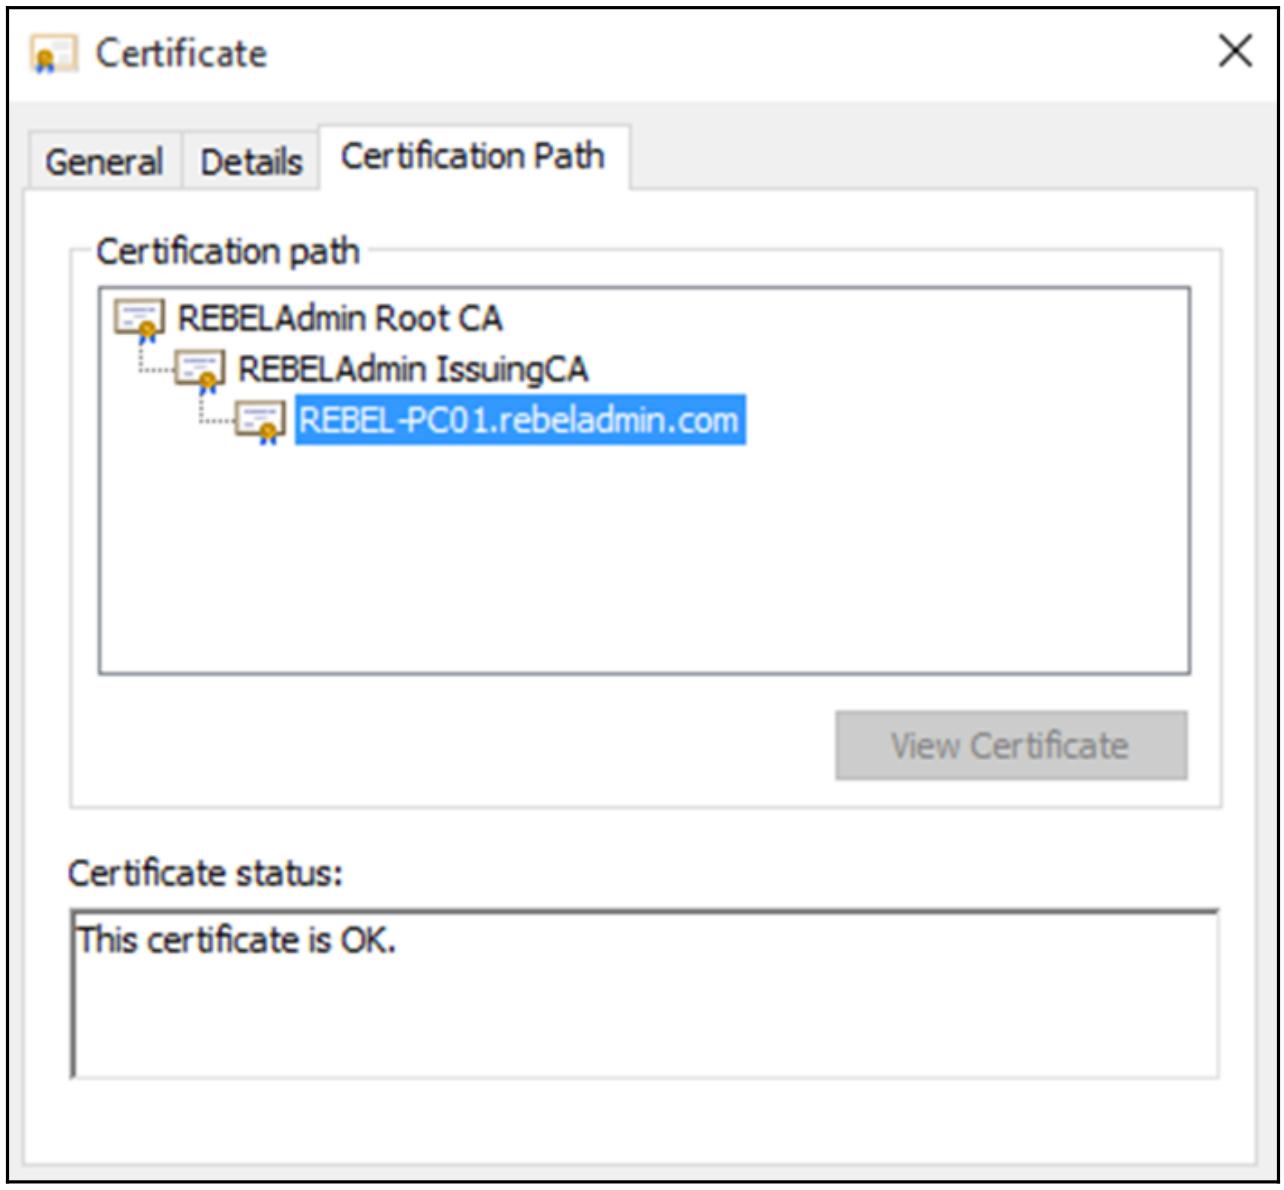Click the "This certificate is OK." text
This screenshot has height=1190, width=1284.
coord(237,940)
